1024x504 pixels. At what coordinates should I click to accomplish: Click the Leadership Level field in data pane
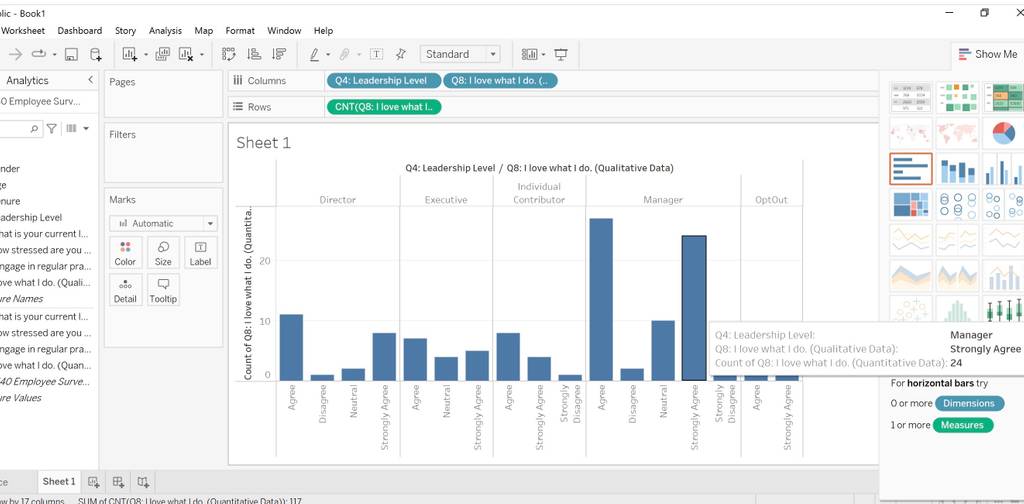30,217
